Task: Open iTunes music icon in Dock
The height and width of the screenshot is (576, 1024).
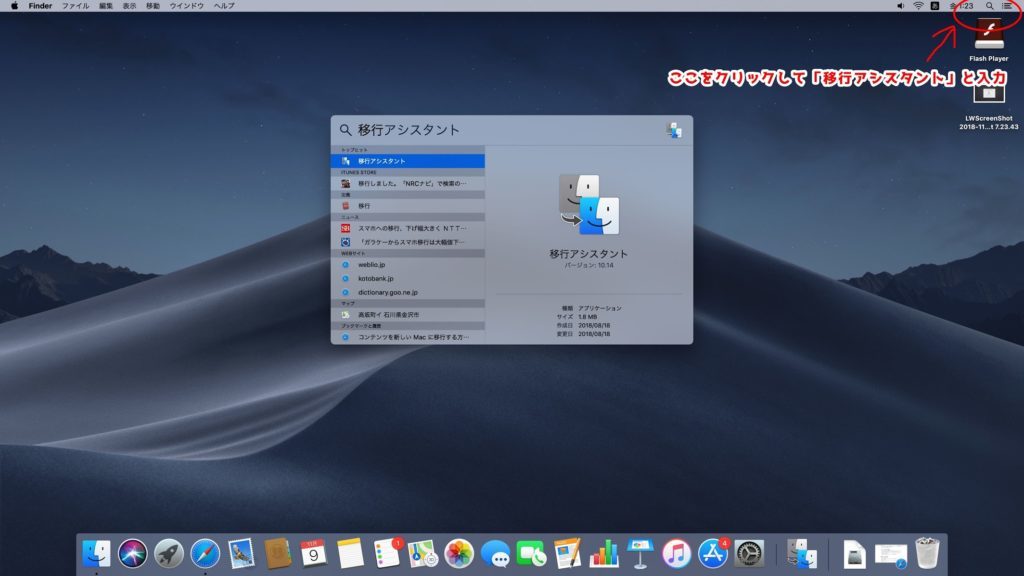Action: [677, 554]
